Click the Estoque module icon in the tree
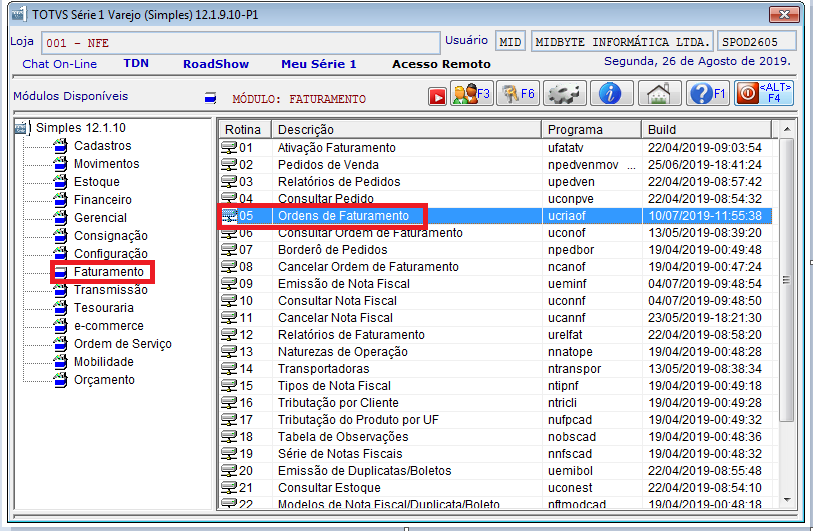 point(61,182)
